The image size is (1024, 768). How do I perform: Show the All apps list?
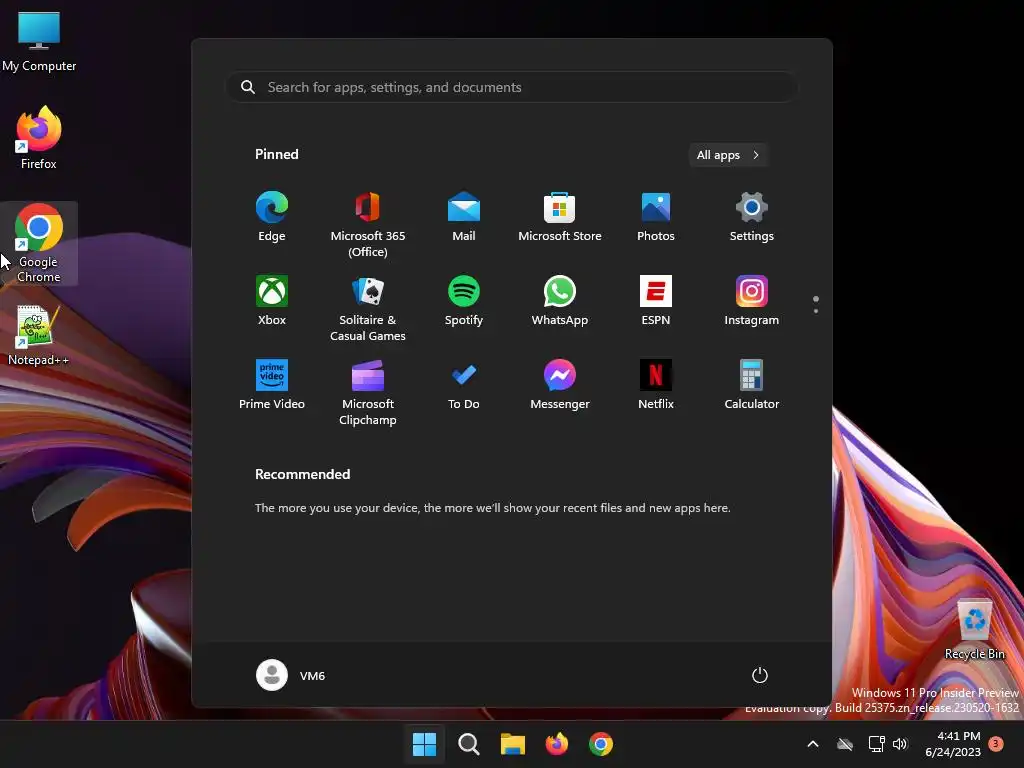click(728, 155)
